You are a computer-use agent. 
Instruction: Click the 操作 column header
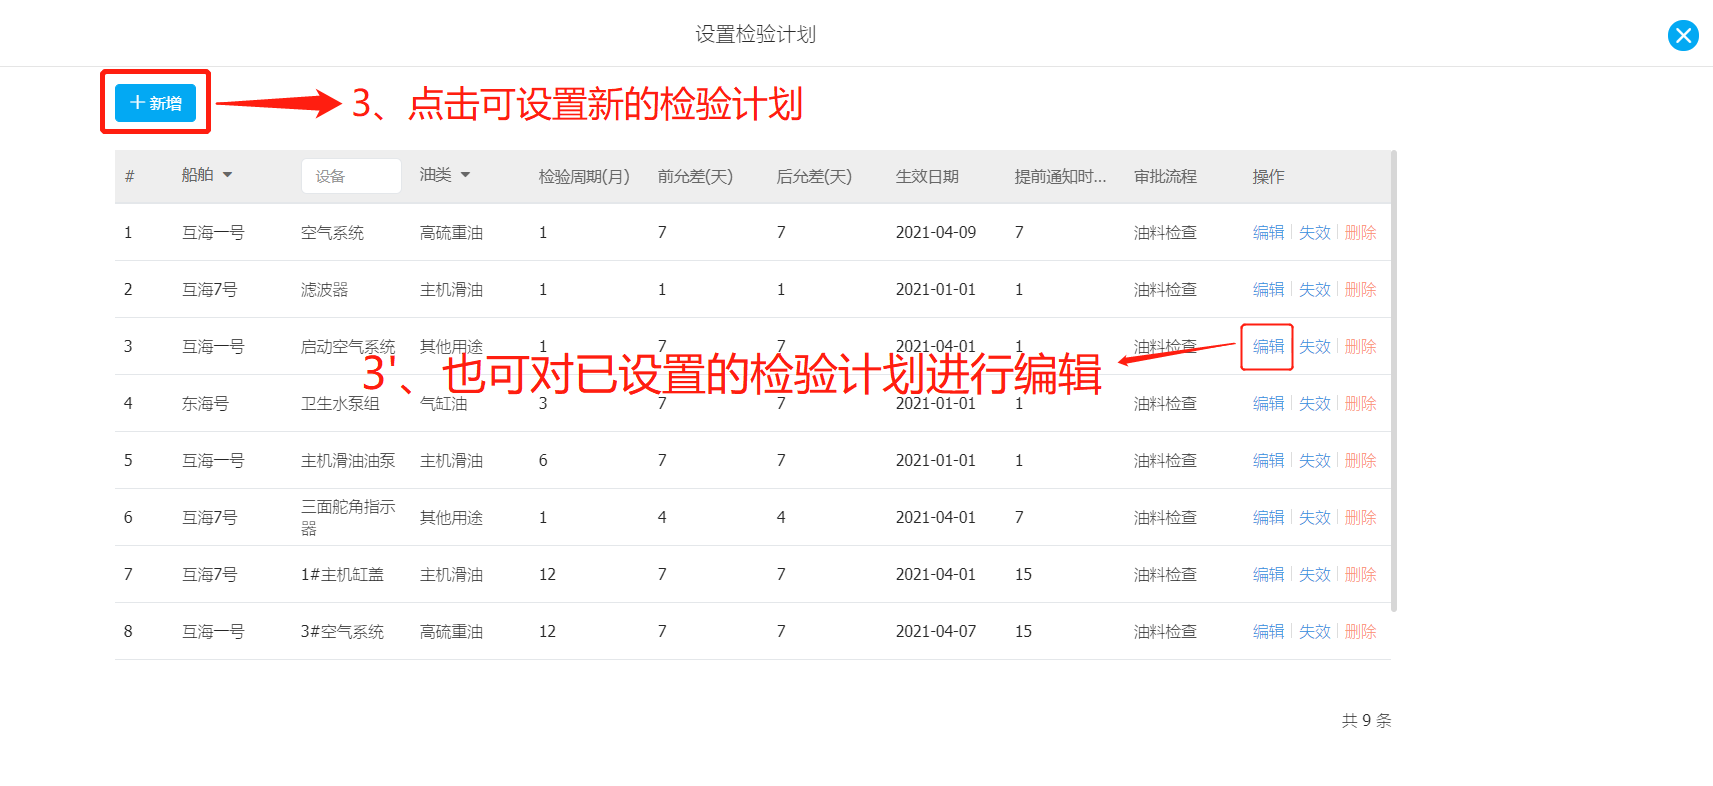click(x=1268, y=176)
